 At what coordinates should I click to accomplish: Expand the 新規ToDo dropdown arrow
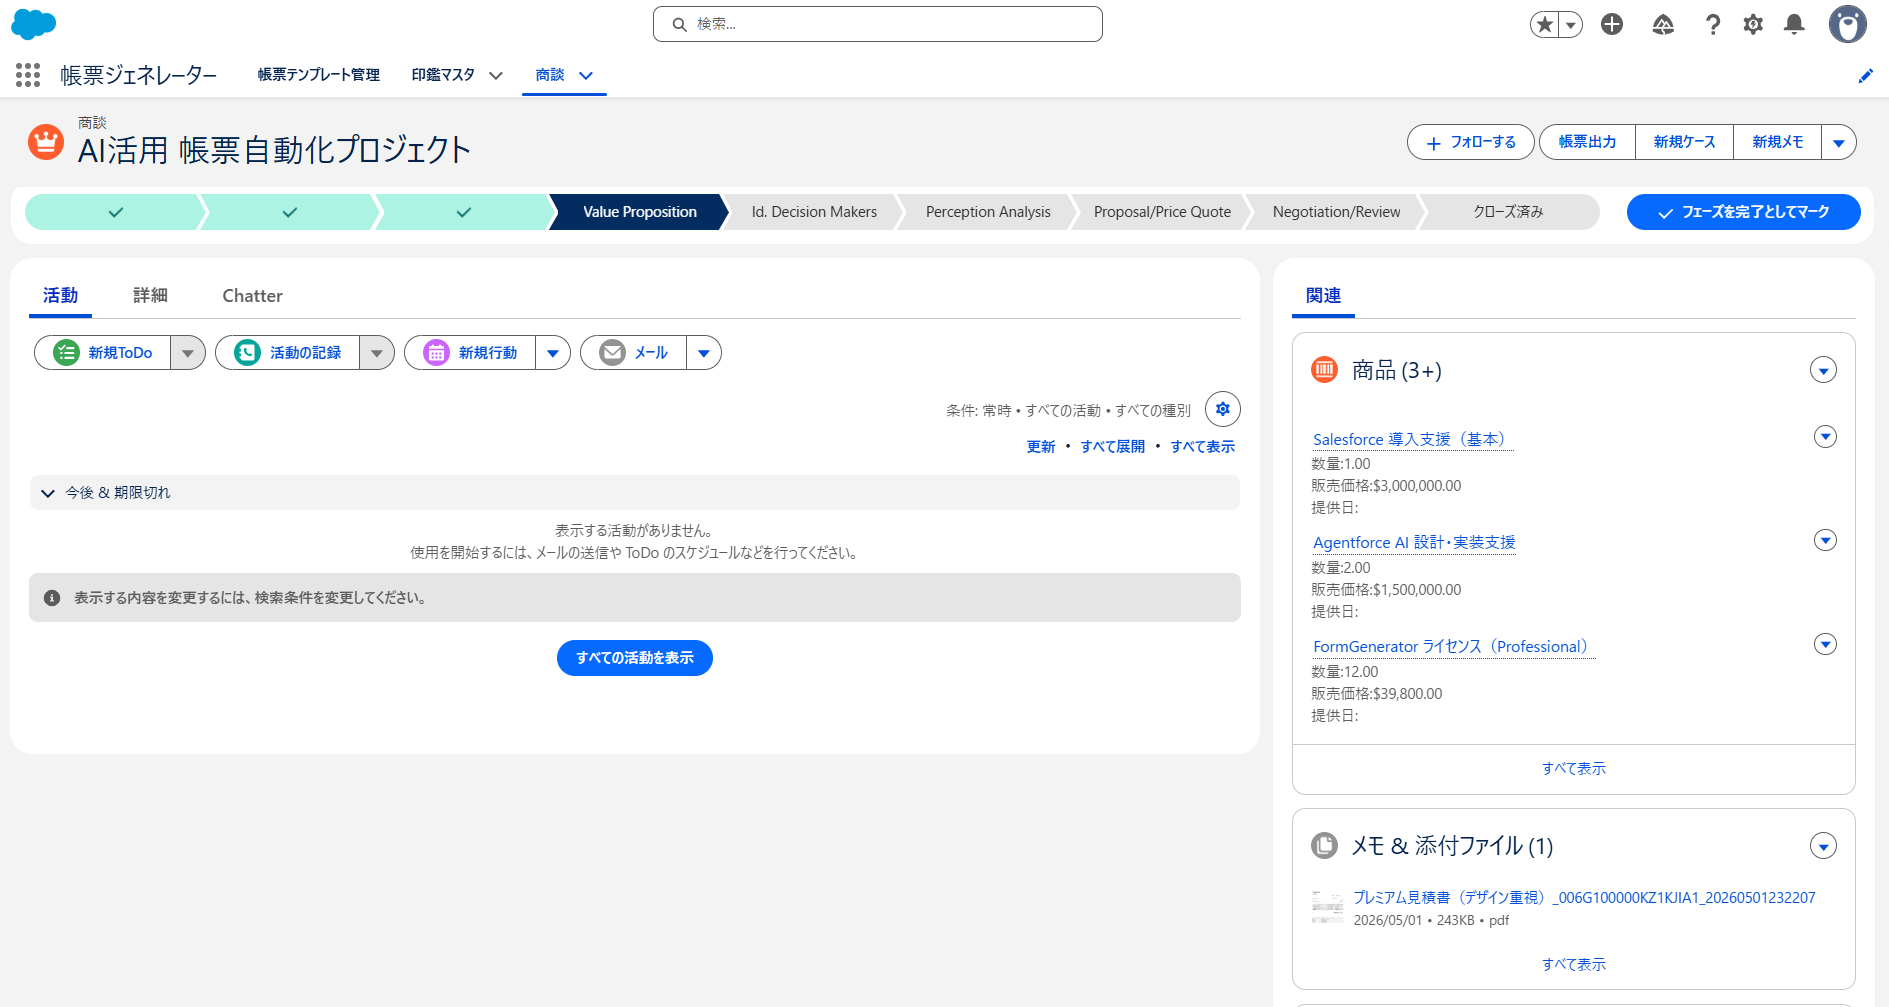(x=188, y=353)
